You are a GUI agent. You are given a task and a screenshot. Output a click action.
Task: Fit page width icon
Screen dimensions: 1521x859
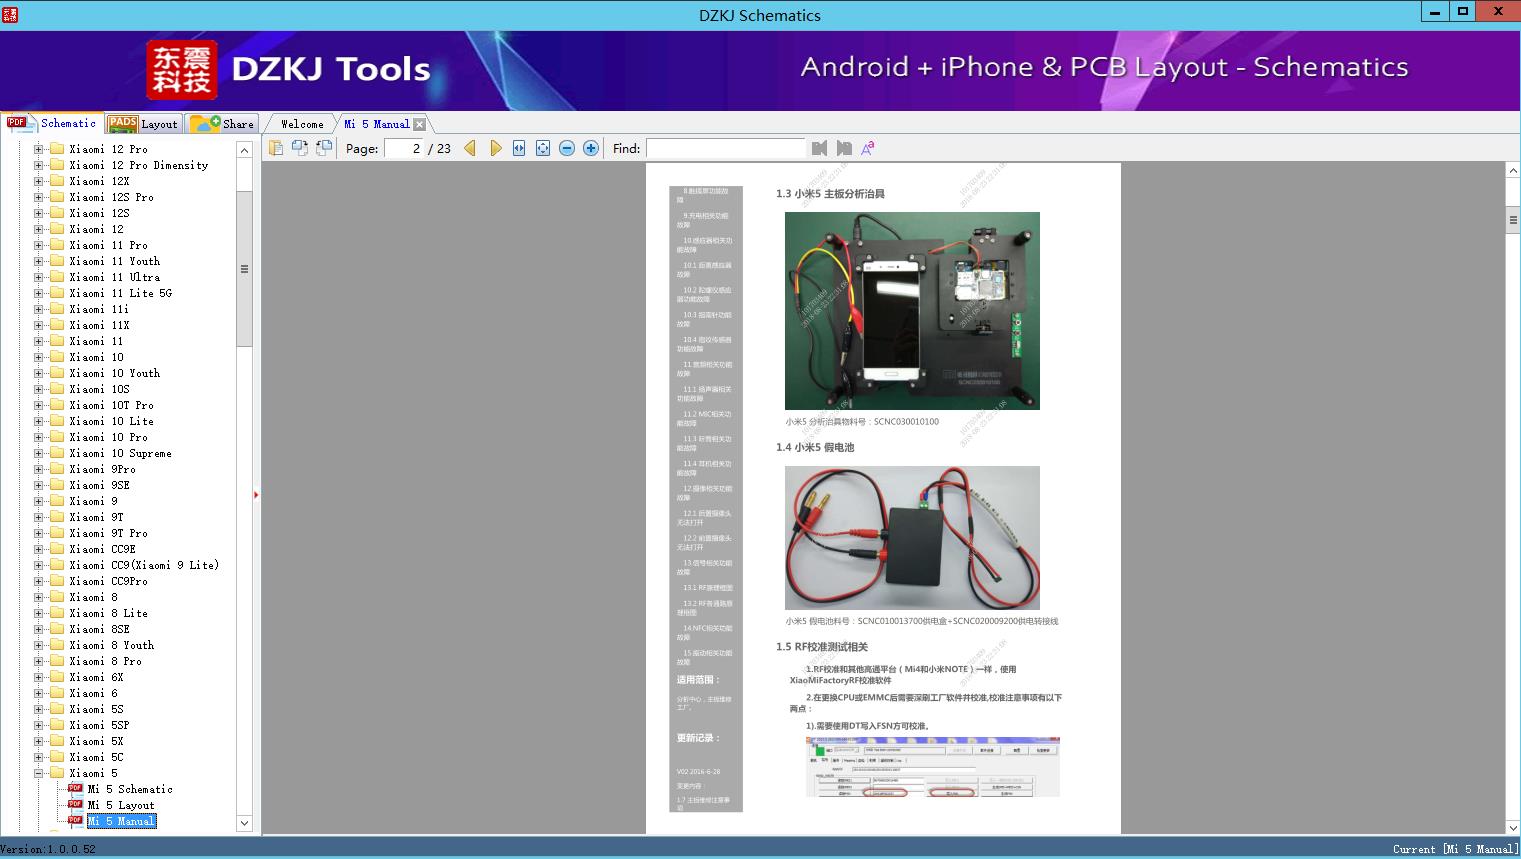pos(519,148)
